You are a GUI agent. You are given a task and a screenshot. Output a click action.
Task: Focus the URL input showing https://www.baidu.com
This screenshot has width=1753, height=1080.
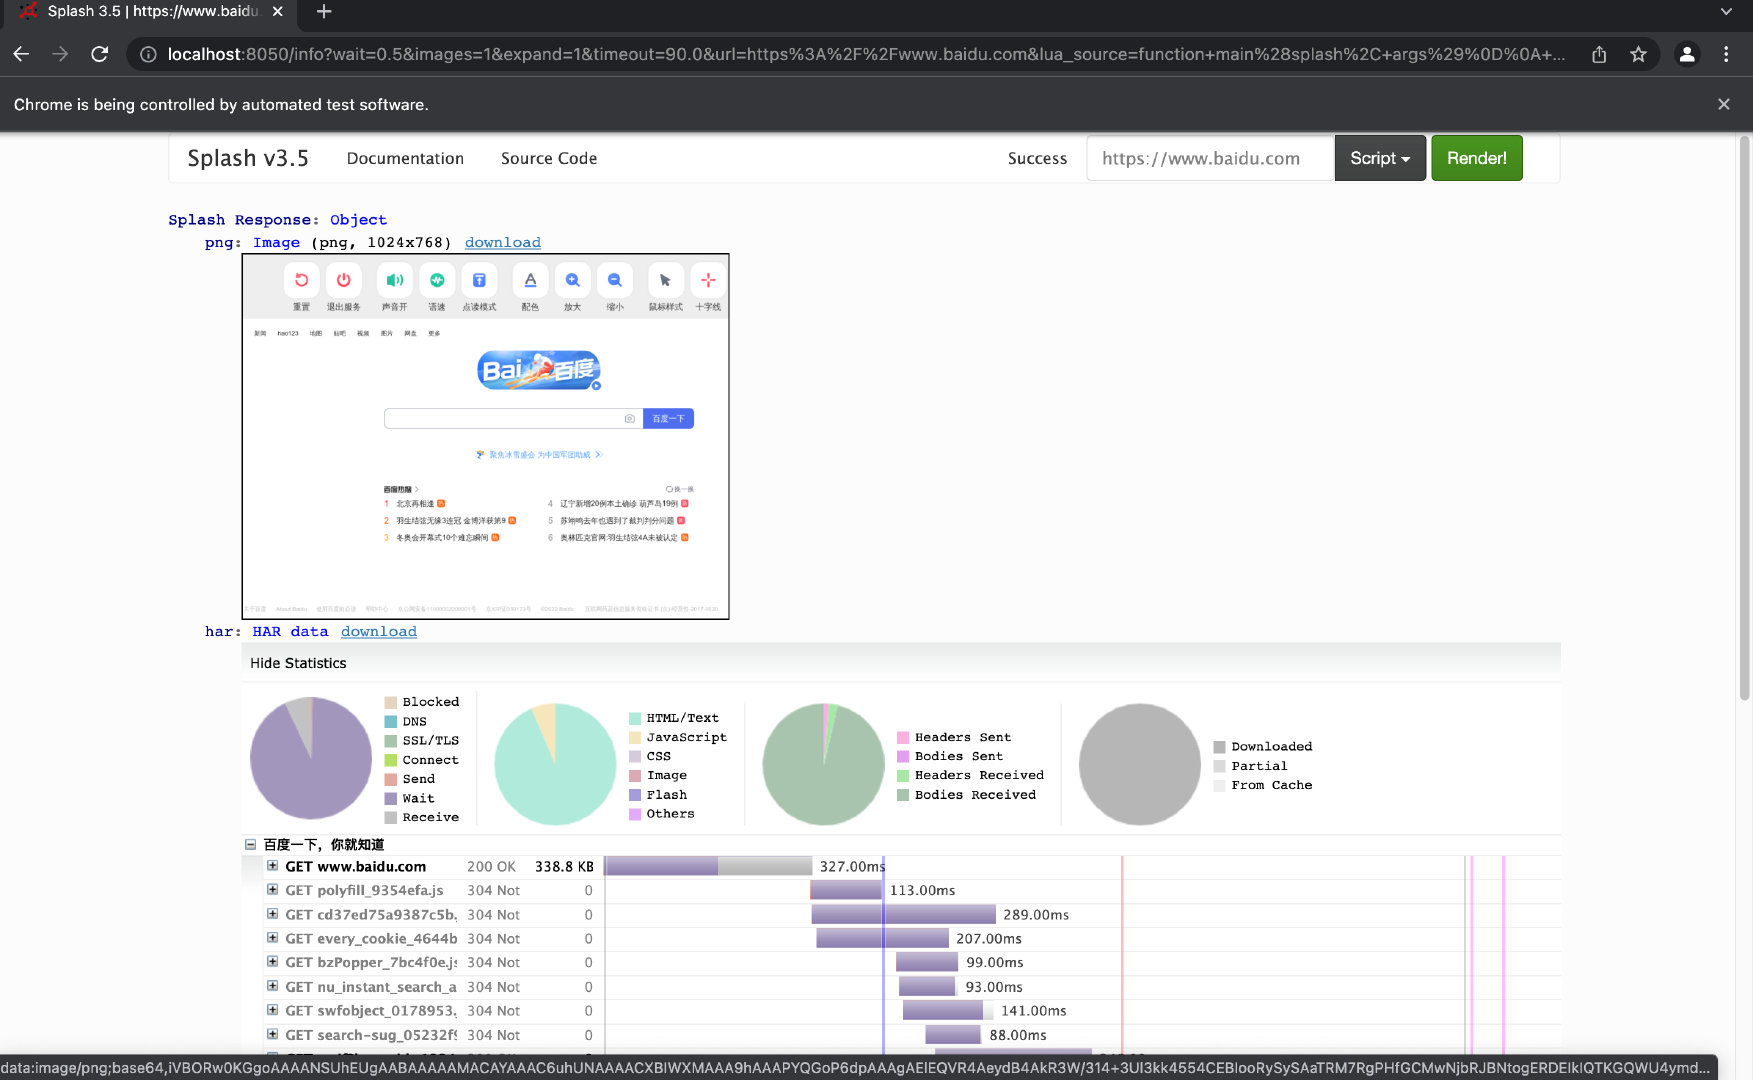click(1210, 158)
